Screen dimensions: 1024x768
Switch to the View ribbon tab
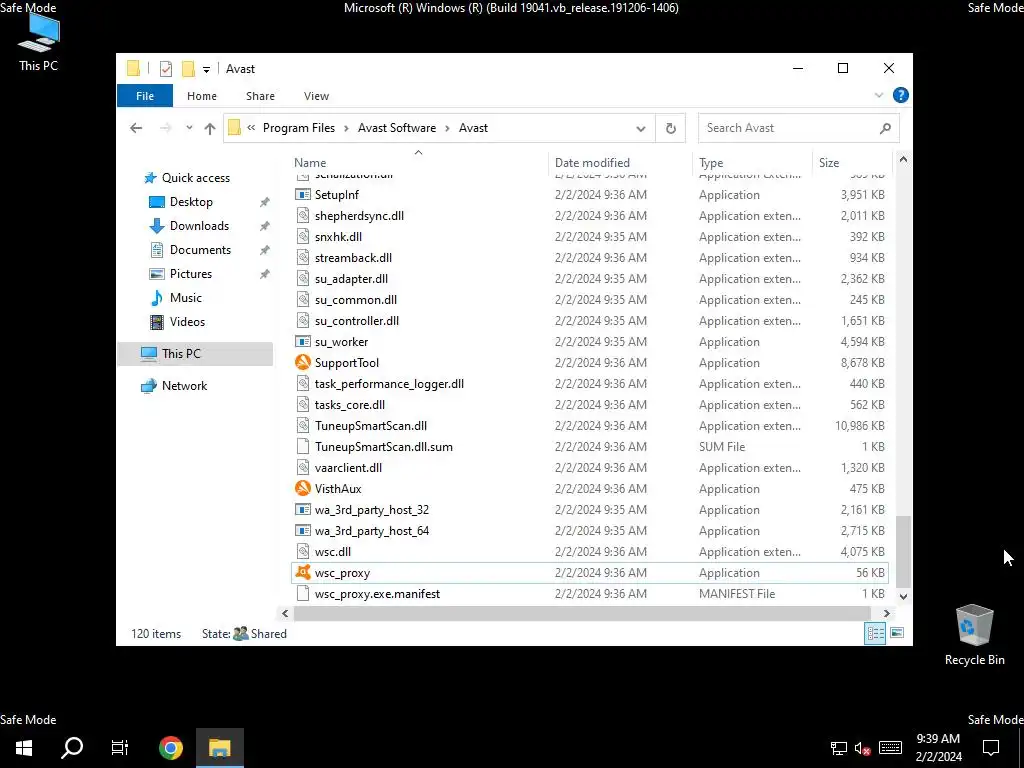pyautogui.click(x=316, y=96)
